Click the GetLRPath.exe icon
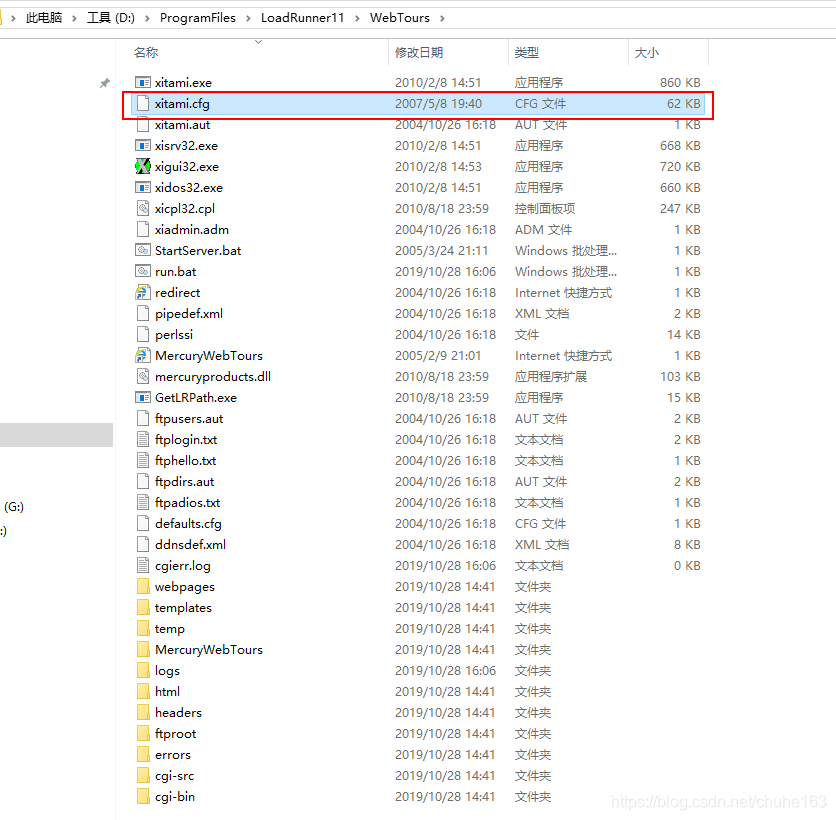Viewport: 836px width, 820px height. (x=142, y=398)
